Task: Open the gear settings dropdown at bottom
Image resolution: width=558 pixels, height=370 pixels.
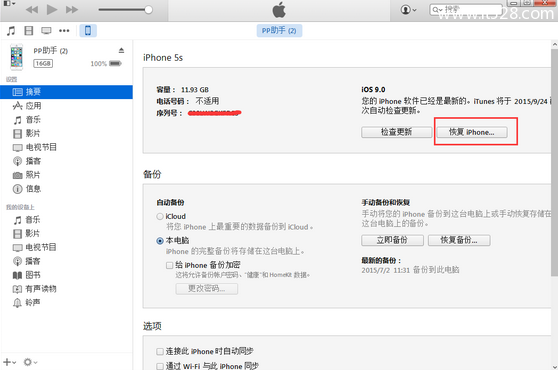Action: coord(30,362)
